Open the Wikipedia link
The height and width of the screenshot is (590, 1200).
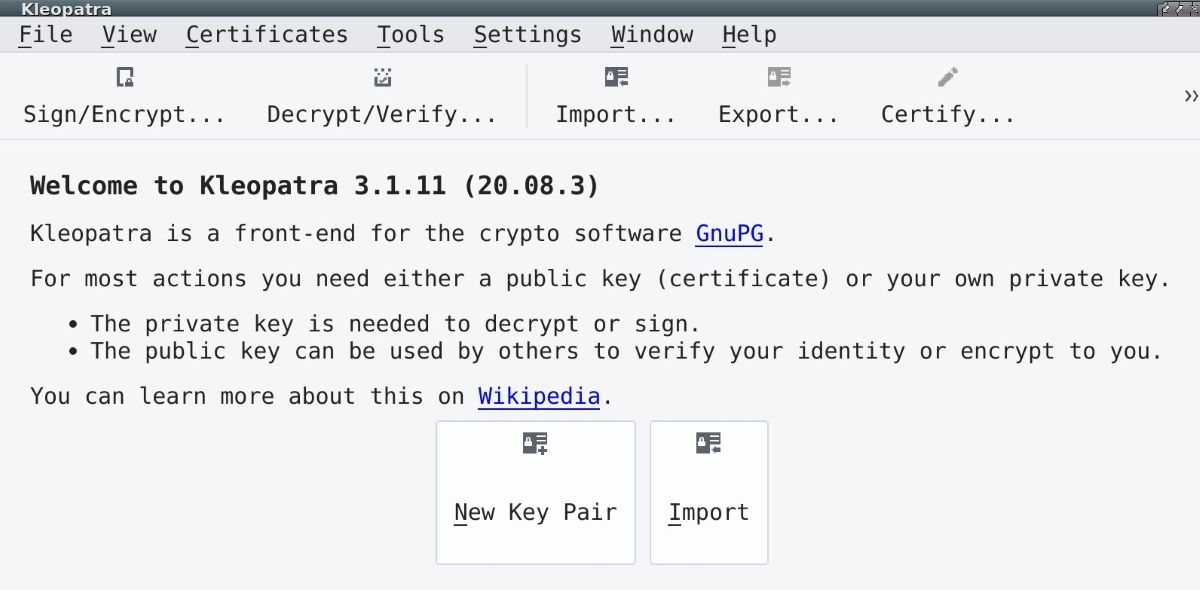539,396
